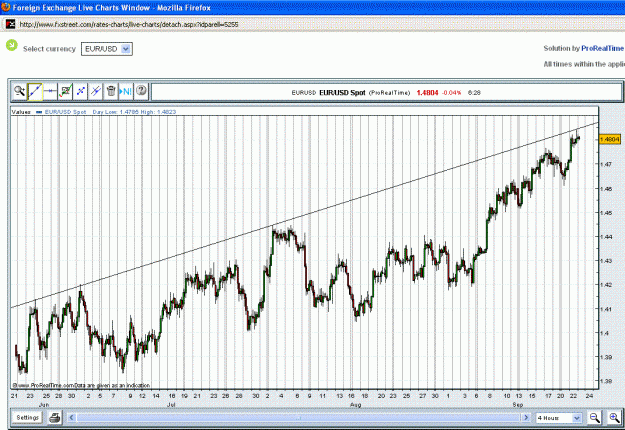
Task: Click the red 1.4804 quote value
Action: 427,92
